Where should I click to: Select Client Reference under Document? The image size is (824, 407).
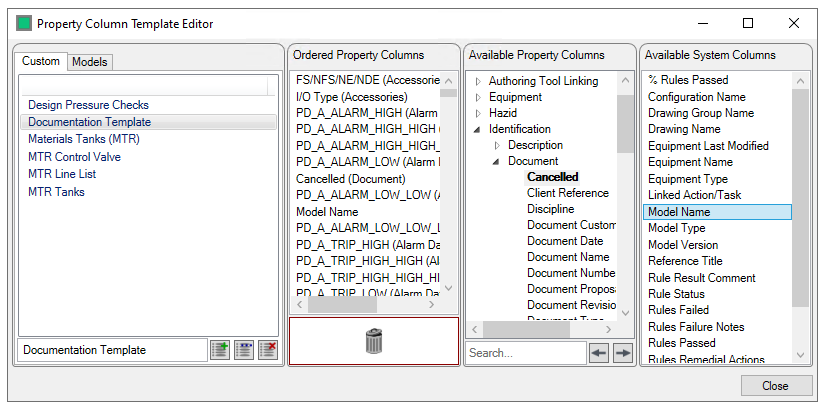click(567, 193)
